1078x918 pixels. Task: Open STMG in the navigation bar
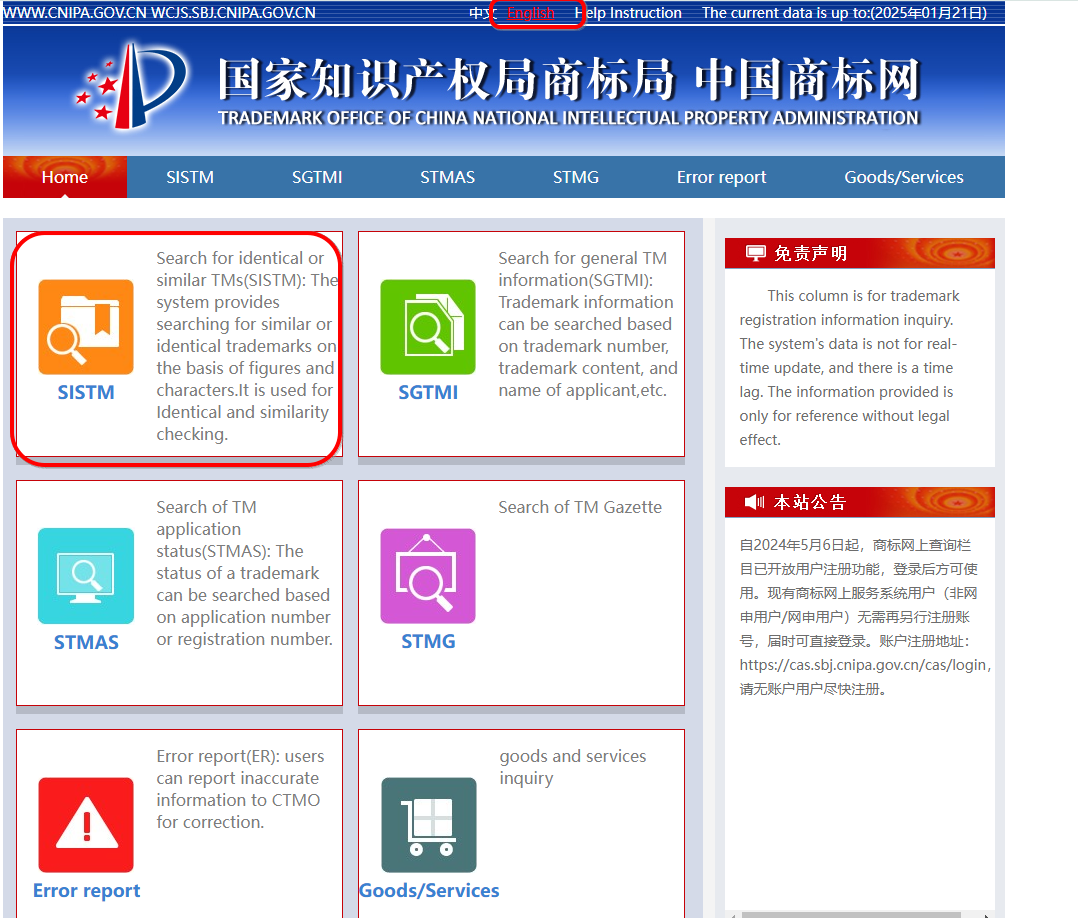(575, 177)
